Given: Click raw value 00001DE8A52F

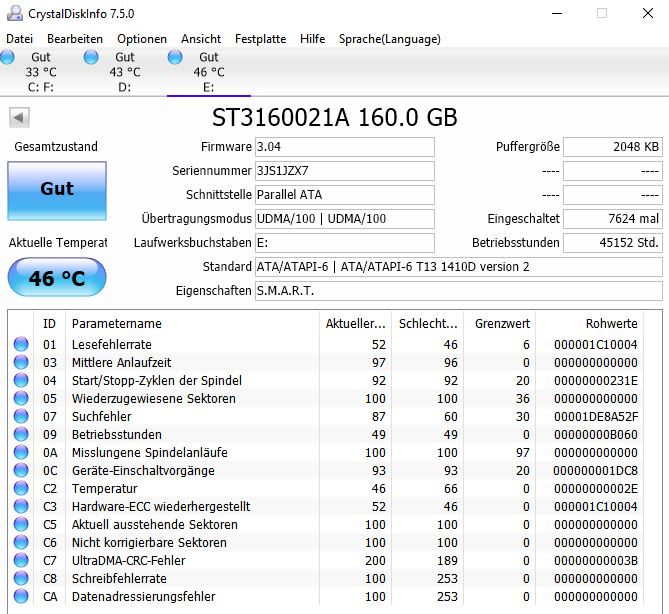Looking at the screenshot, I should tap(596, 416).
